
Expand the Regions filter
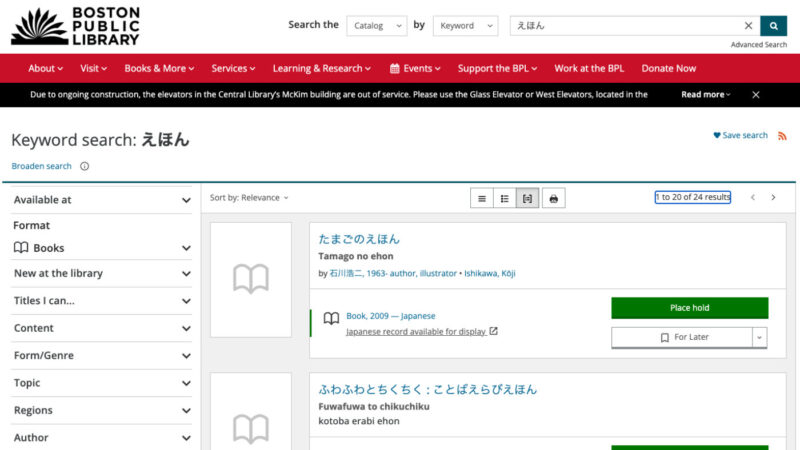pyautogui.click(x=102, y=411)
